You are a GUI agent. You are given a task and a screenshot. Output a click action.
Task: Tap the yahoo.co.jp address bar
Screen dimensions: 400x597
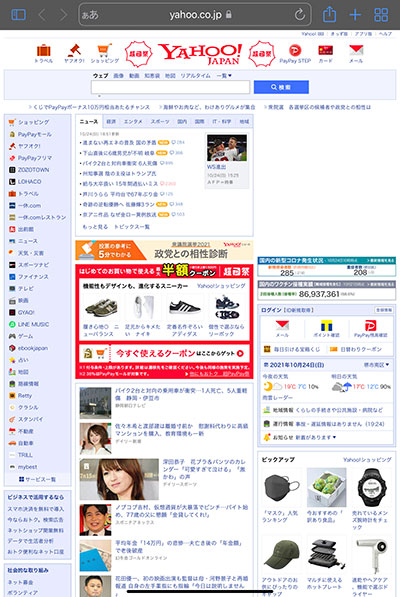(195, 15)
